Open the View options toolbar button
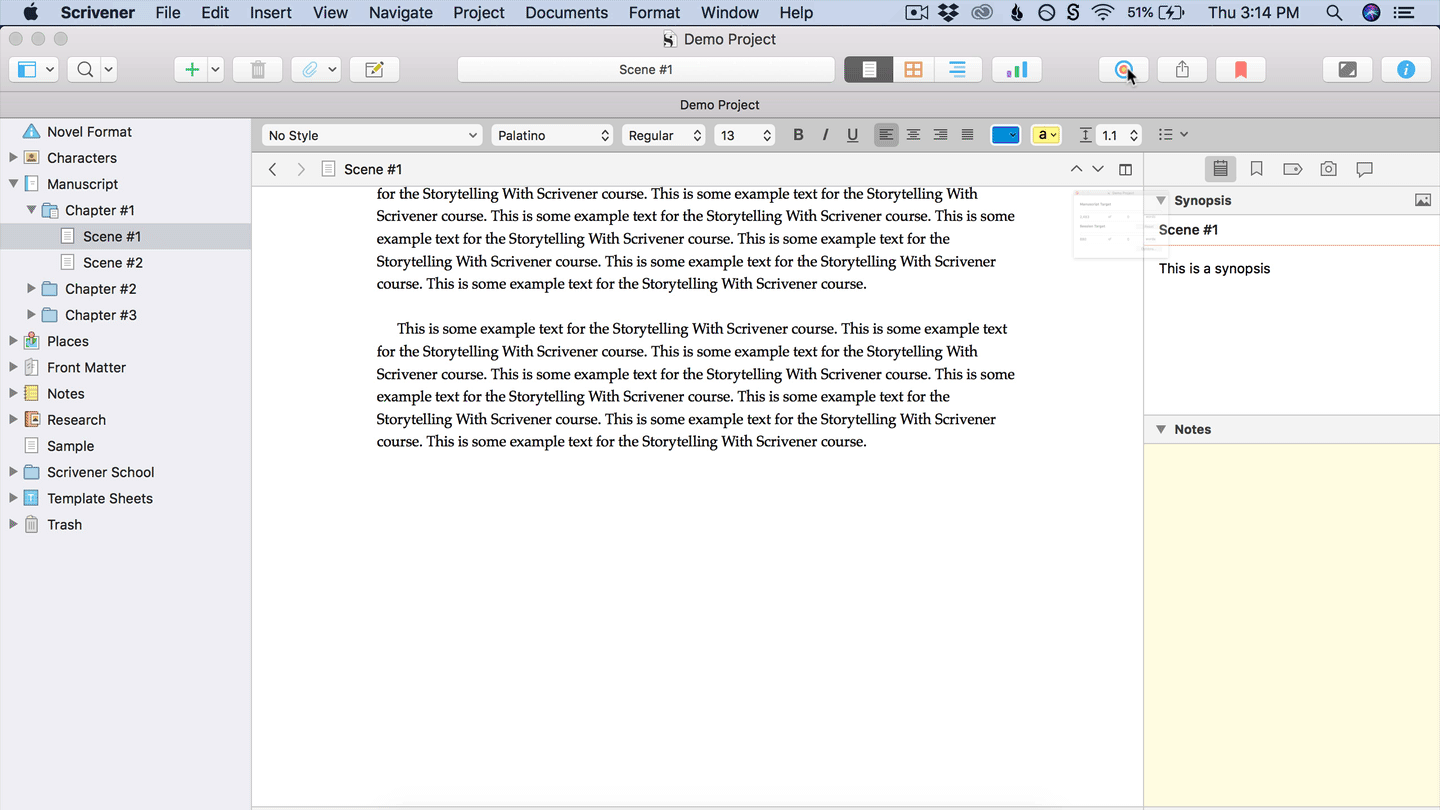Viewport: 1440px width, 810px height. [33, 70]
